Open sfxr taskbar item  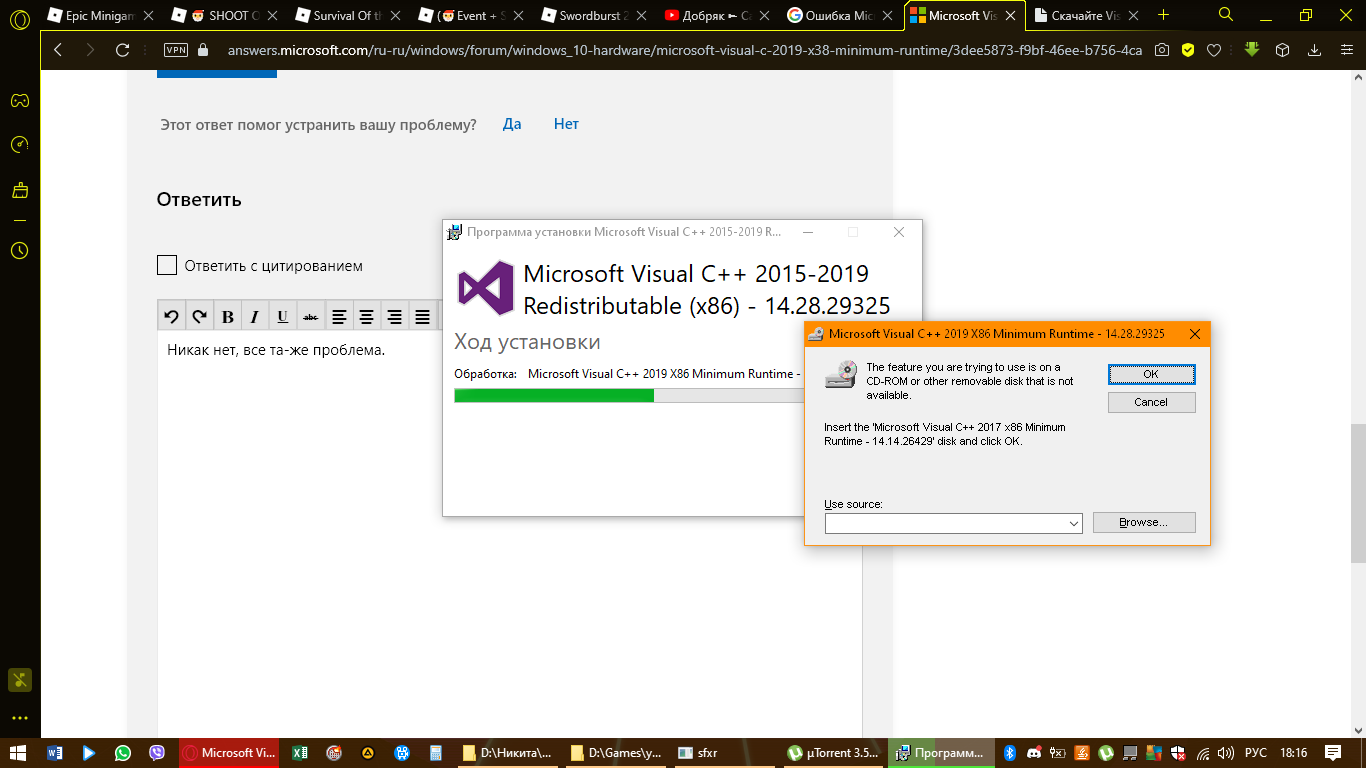tap(723, 753)
